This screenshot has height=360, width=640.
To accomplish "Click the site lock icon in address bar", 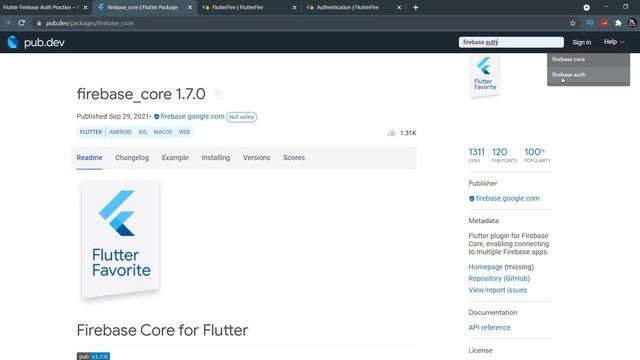I will [39, 23].
